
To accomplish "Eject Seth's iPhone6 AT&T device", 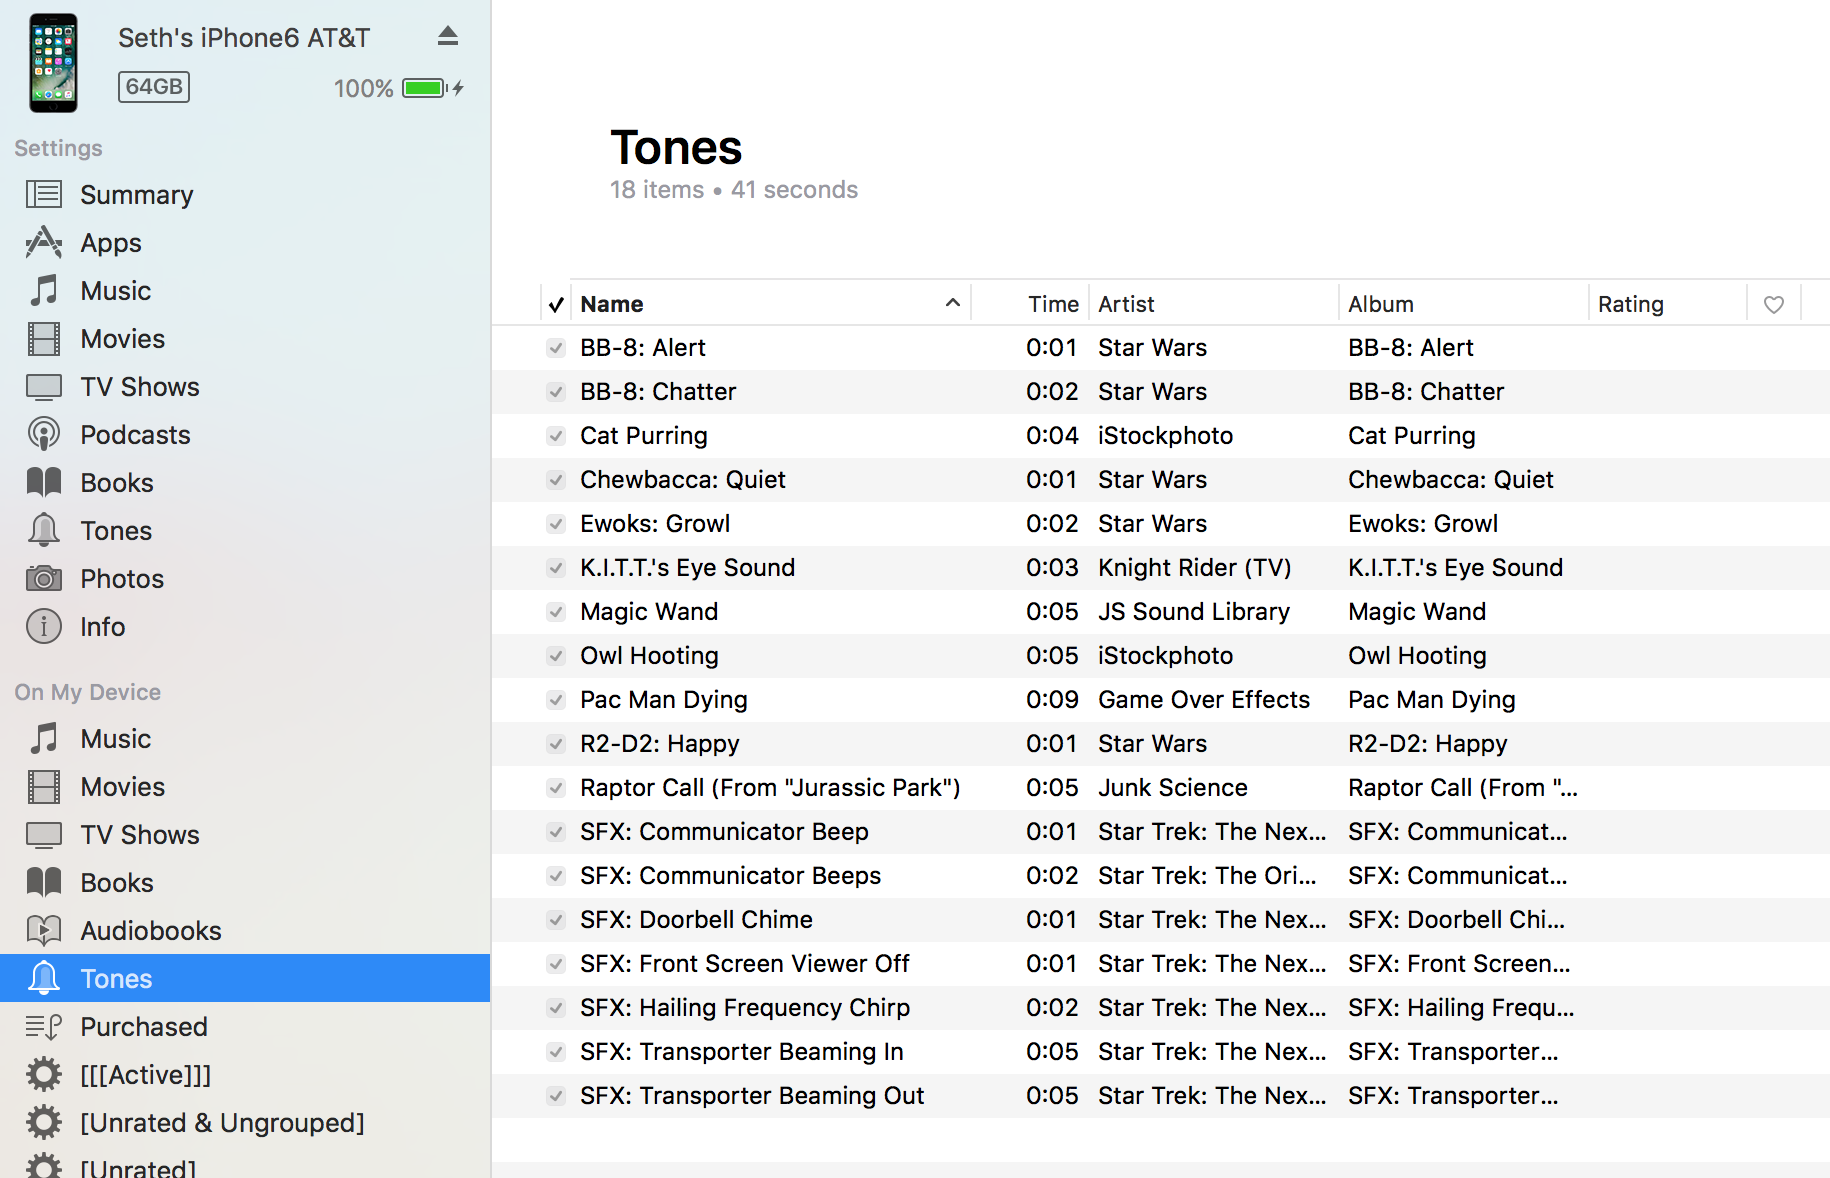I will tap(448, 37).
